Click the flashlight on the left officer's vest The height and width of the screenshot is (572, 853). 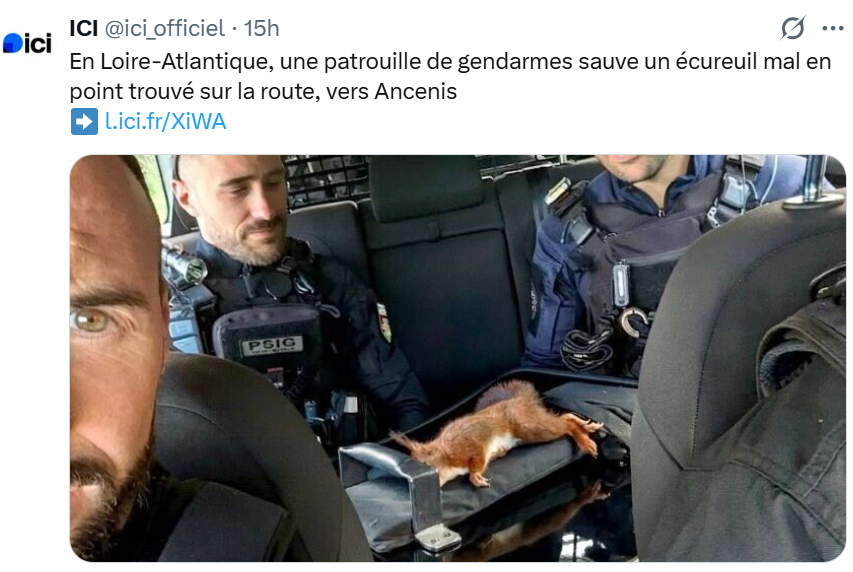coord(184,267)
